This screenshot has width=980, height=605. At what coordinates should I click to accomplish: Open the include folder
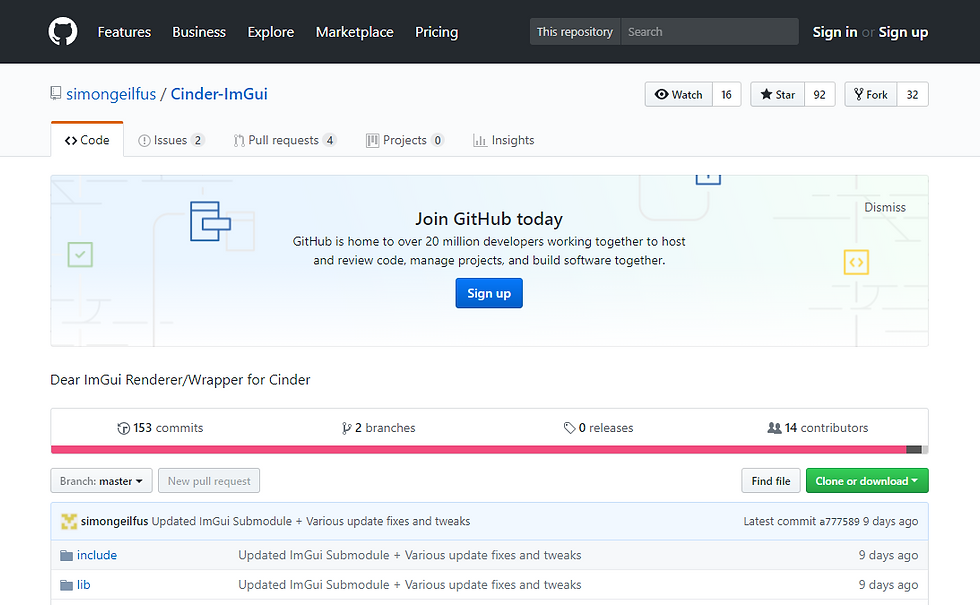pyautogui.click(x=97, y=555)
